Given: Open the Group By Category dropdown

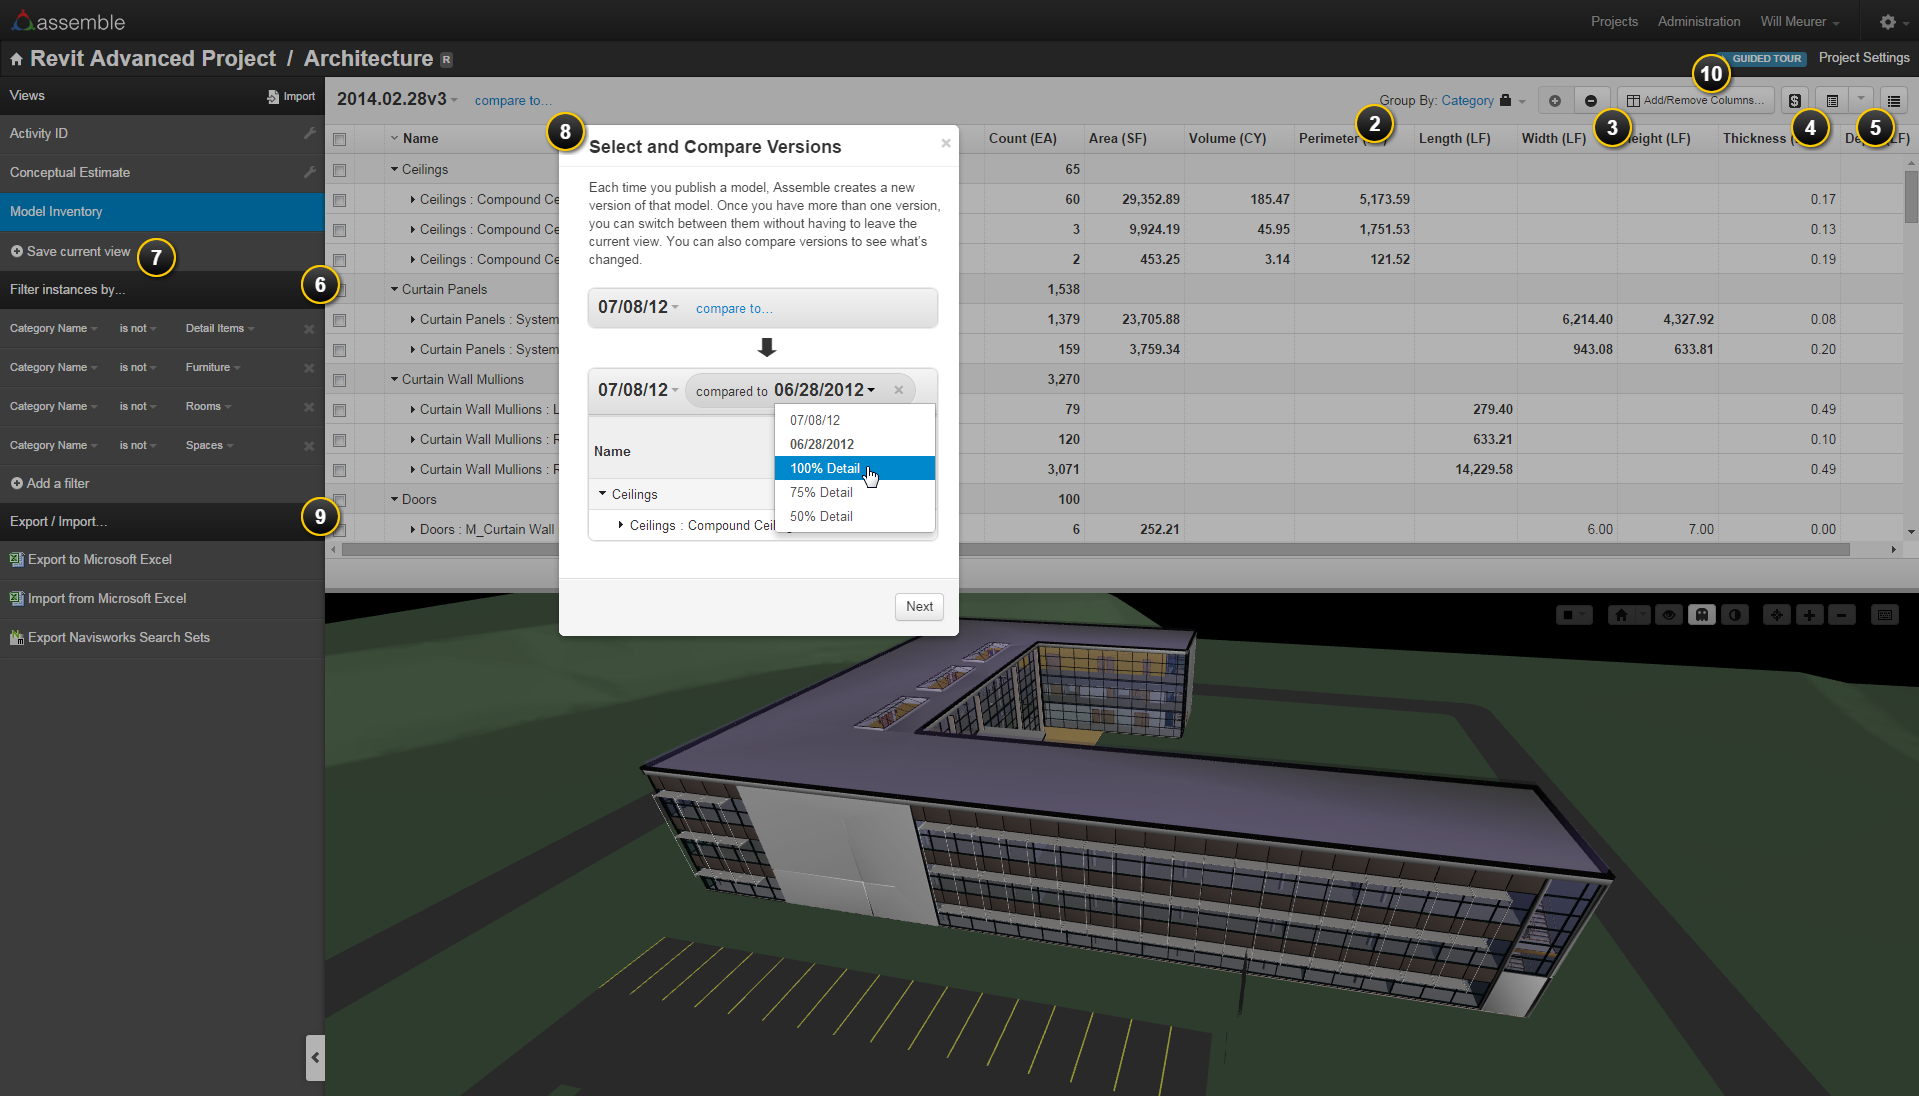Looking at the screenshot, I should pyautogui.click(x=1483, y=100).
